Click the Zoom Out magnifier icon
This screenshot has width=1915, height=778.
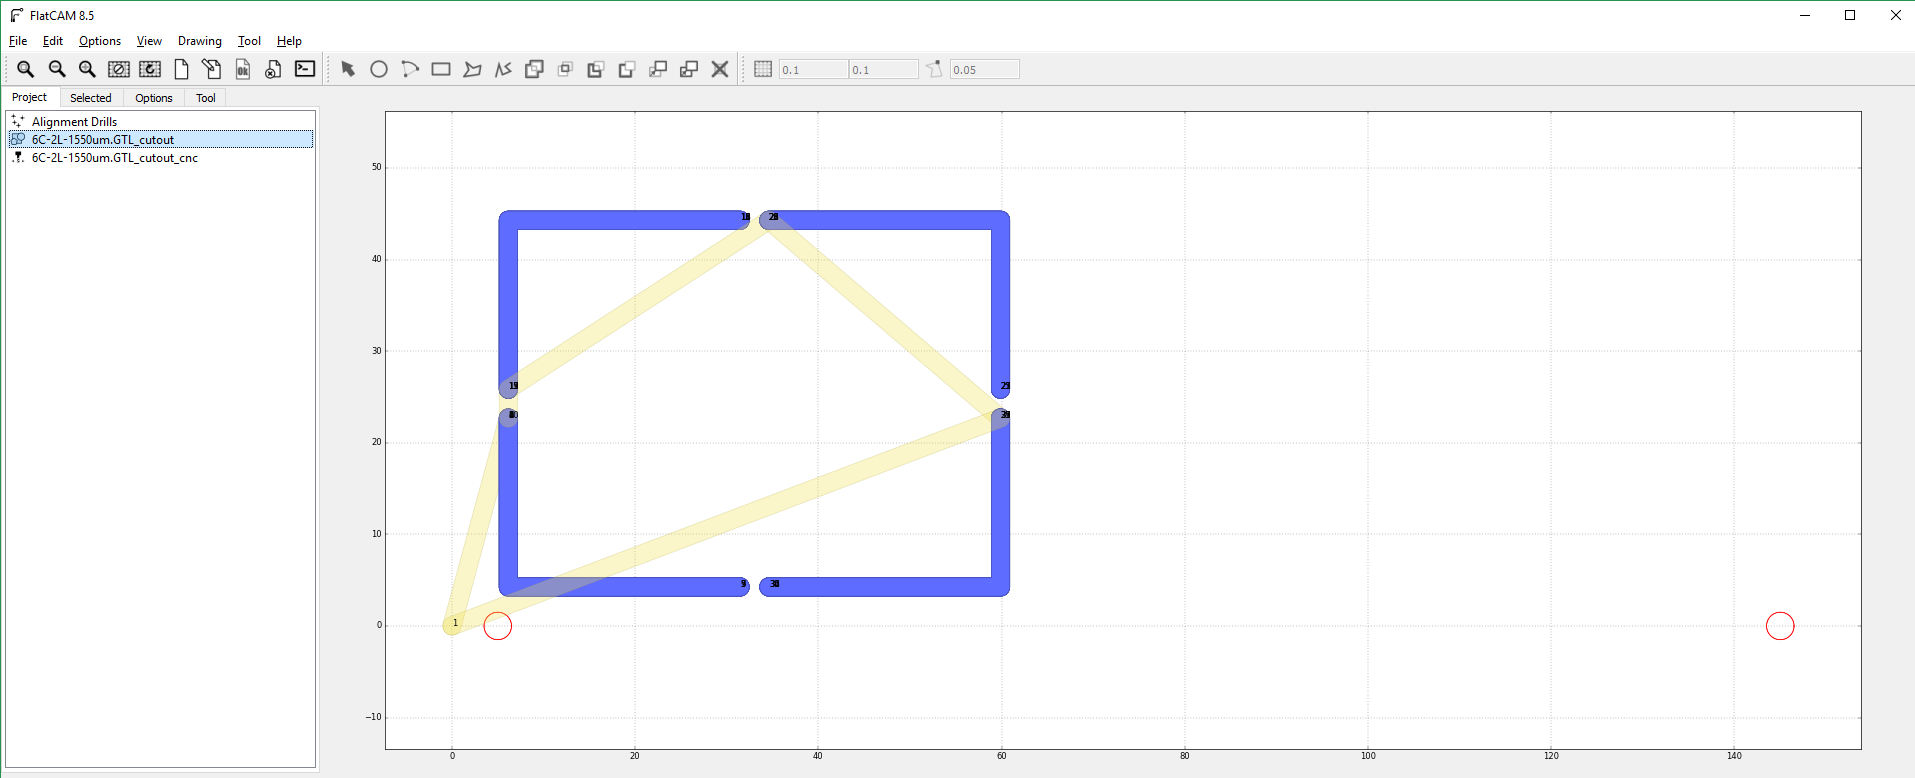point(57,69)
